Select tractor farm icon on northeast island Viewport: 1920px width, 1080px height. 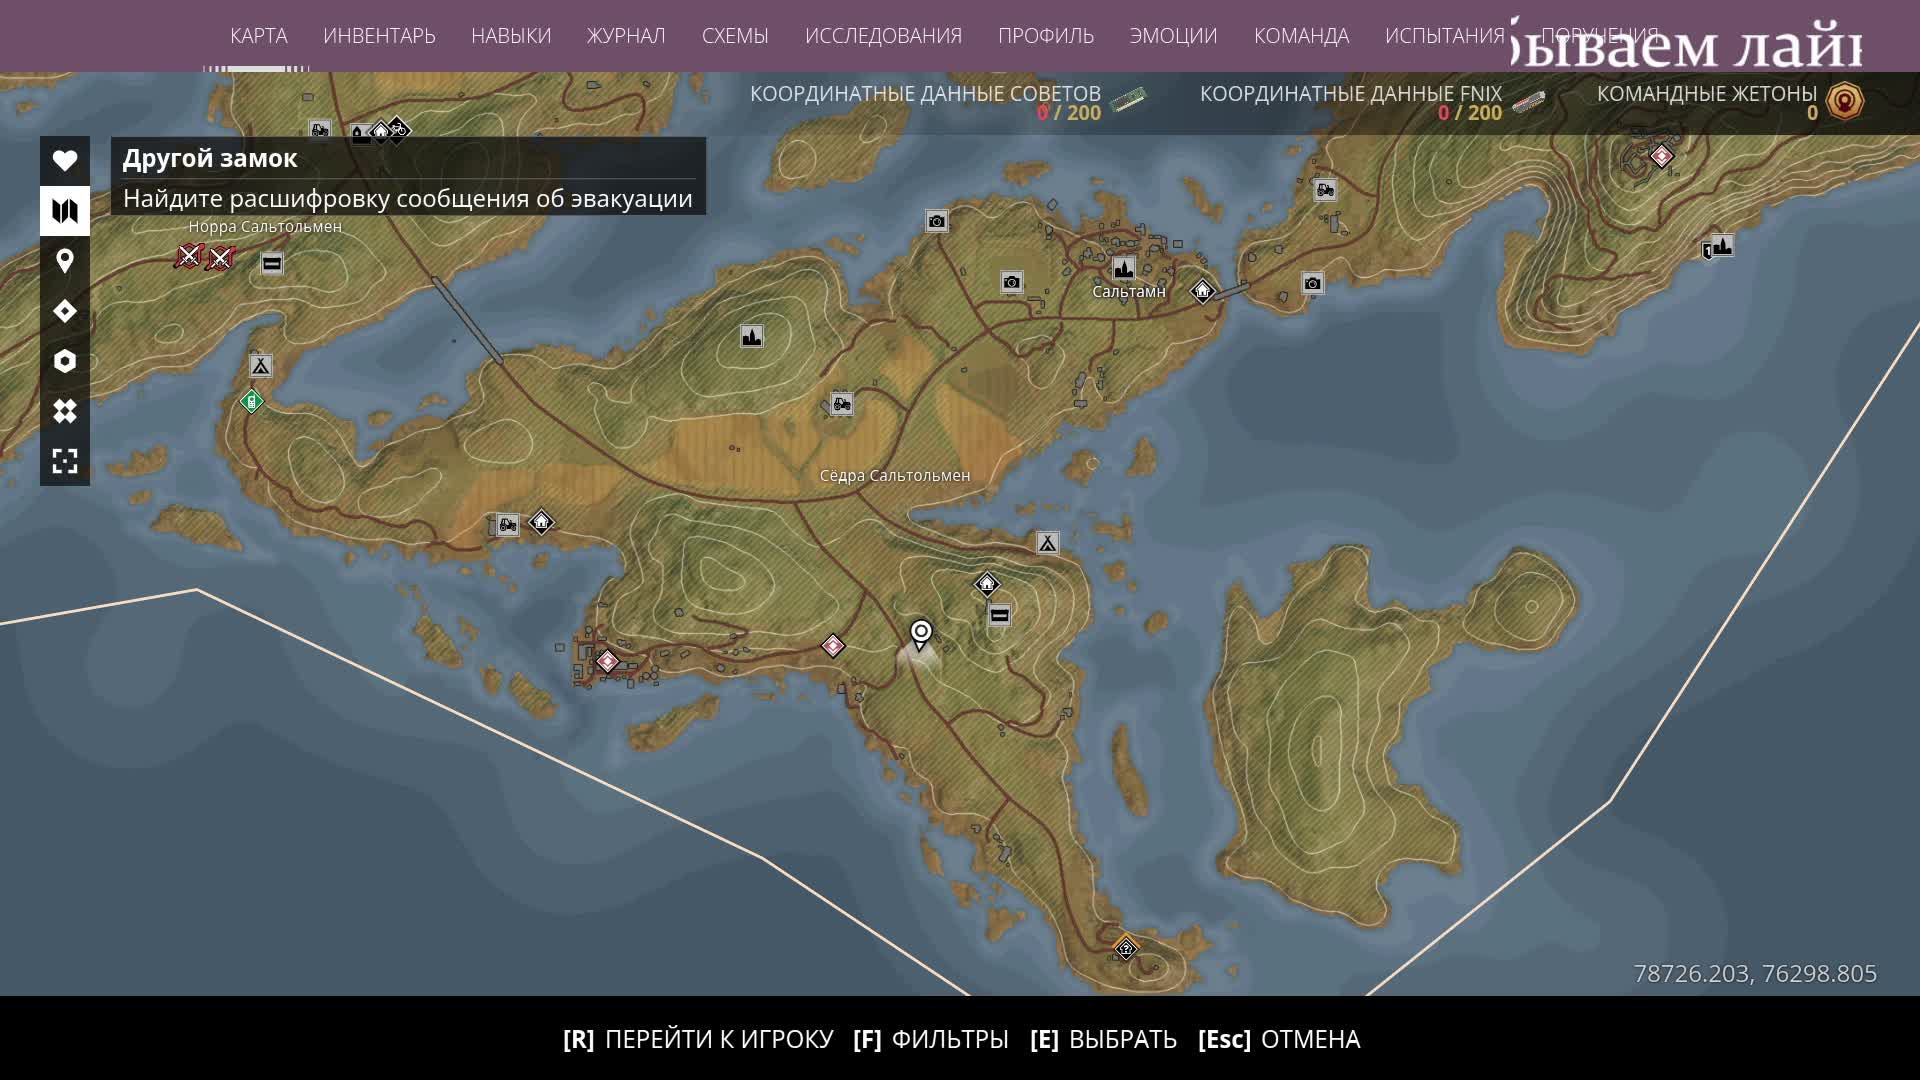[x=1325, y=190]
